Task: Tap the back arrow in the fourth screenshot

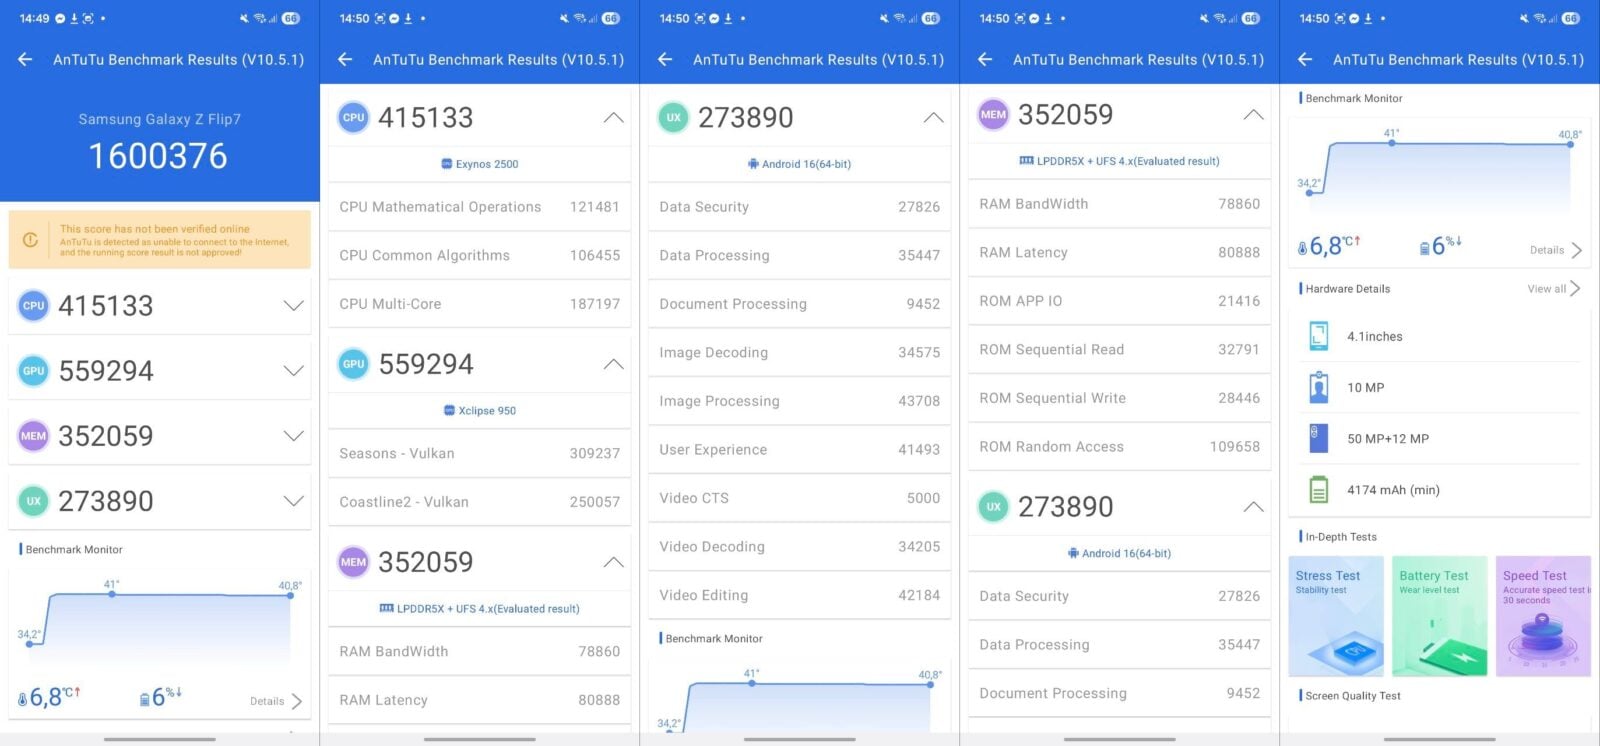Action: coord(985,60)
